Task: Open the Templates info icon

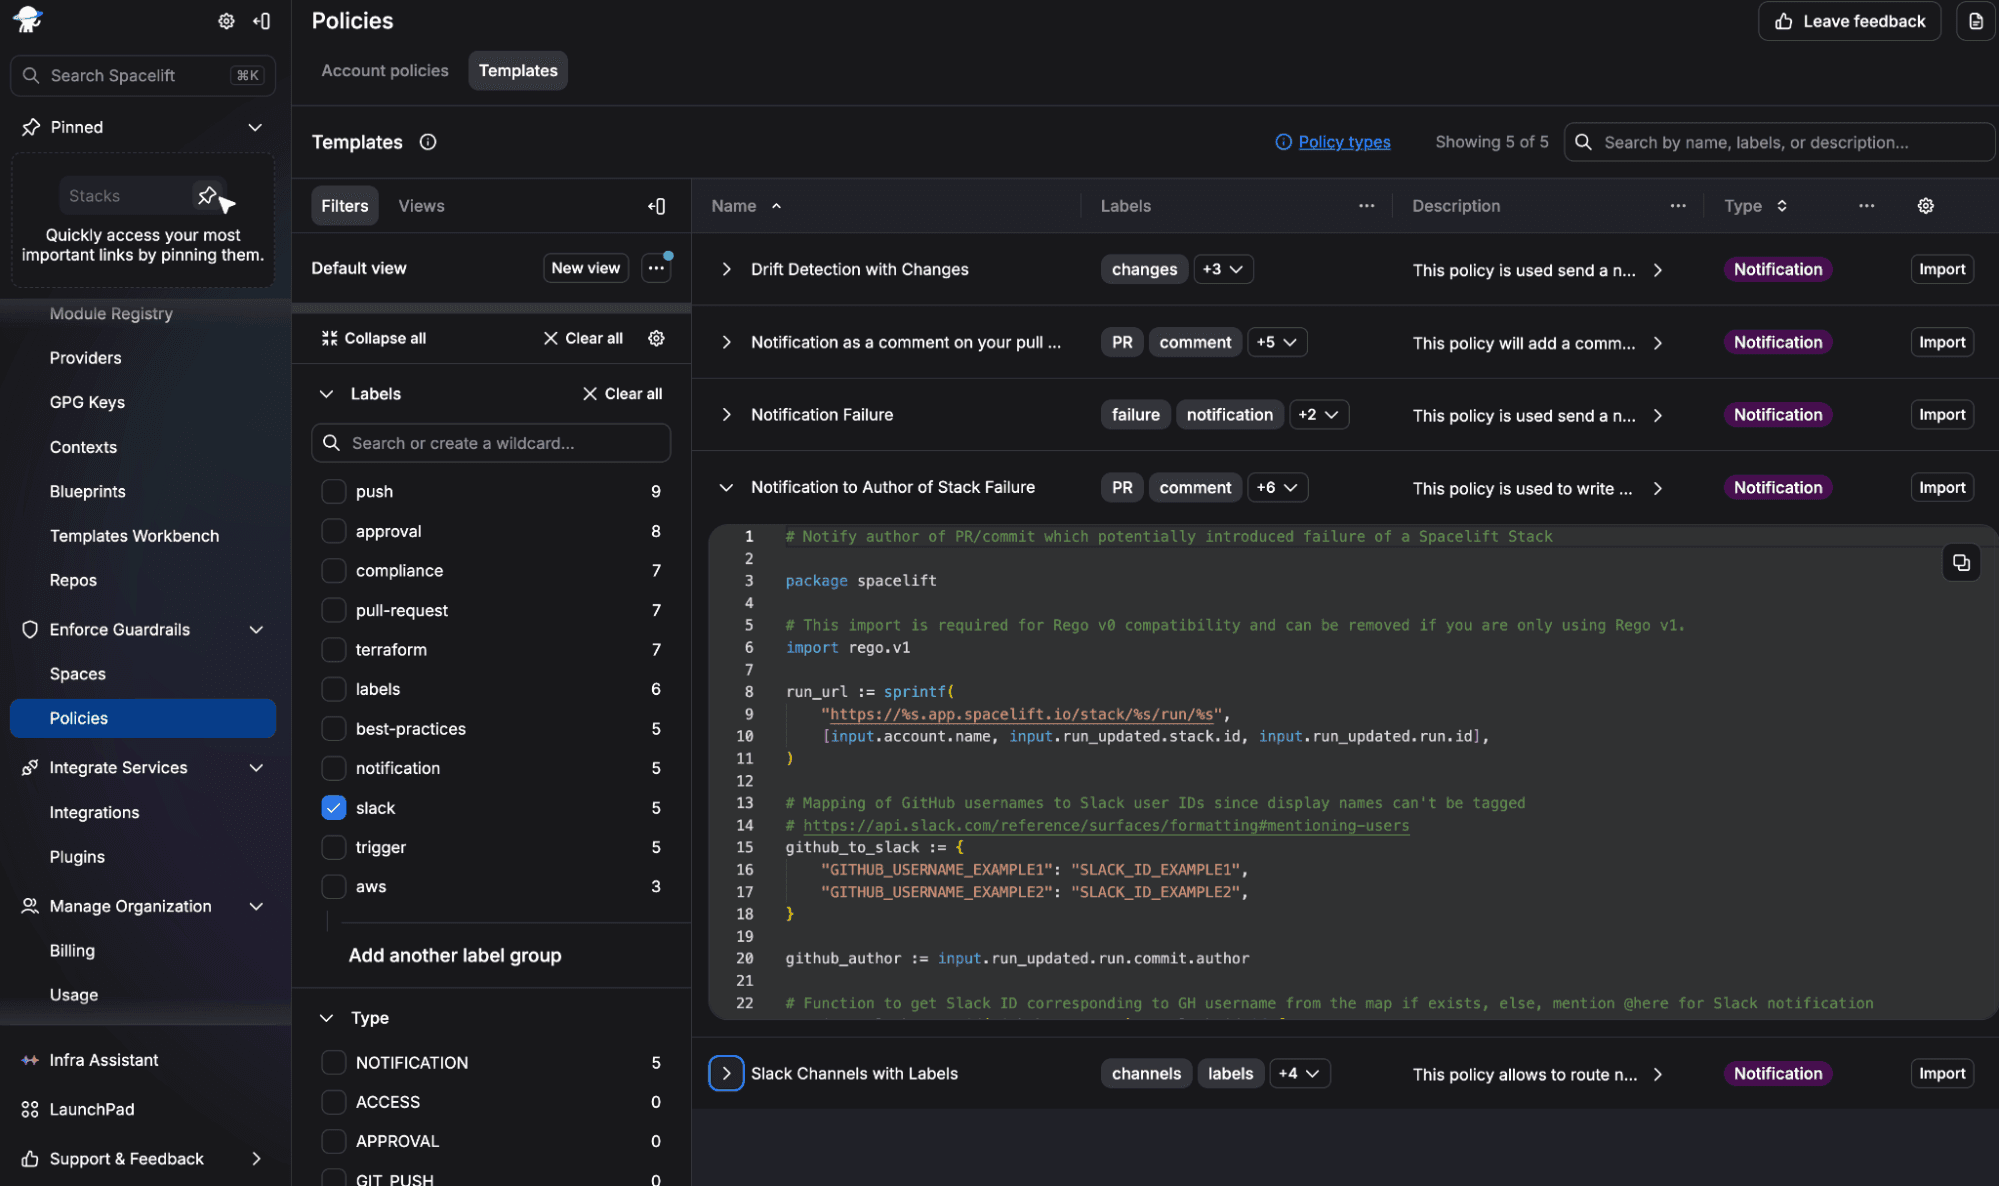Action: (x=428, y=142)
